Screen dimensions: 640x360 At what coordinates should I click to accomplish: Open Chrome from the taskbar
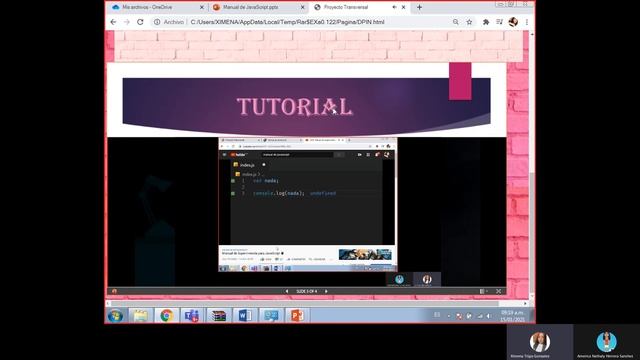167,316
